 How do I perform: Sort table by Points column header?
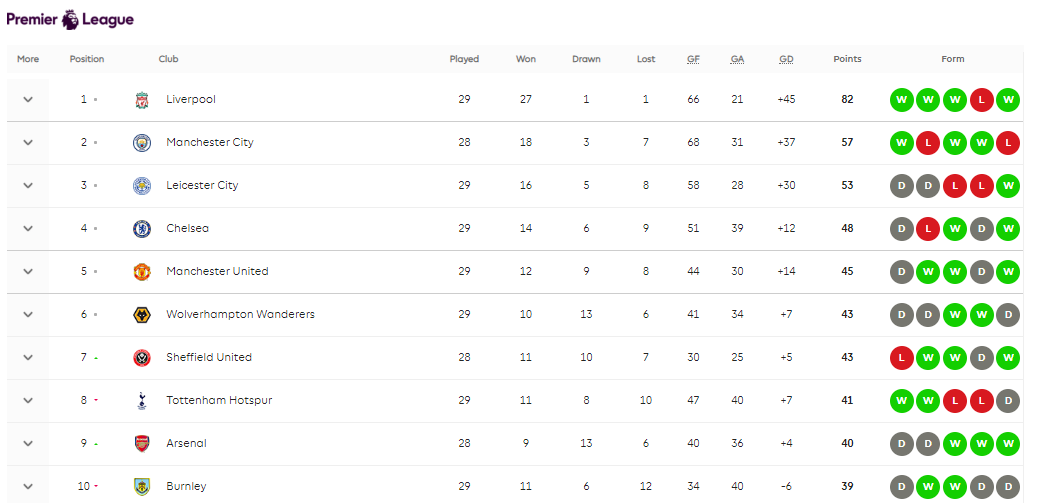pyautogui.click(x=847, y=59)
